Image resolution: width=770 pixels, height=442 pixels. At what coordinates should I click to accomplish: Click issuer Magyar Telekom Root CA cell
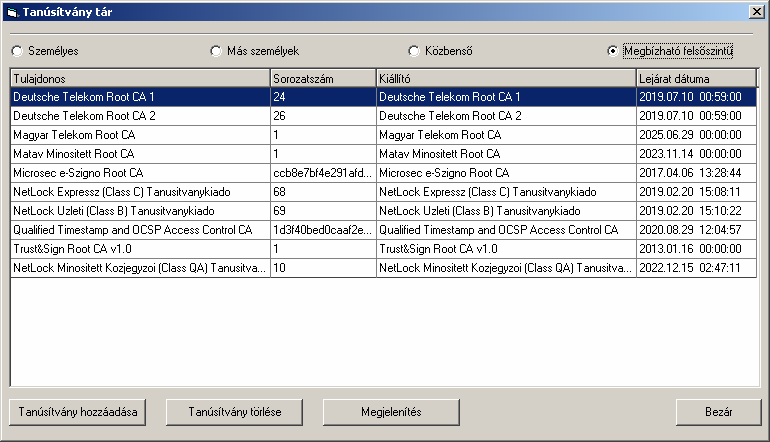click(506, 135)
